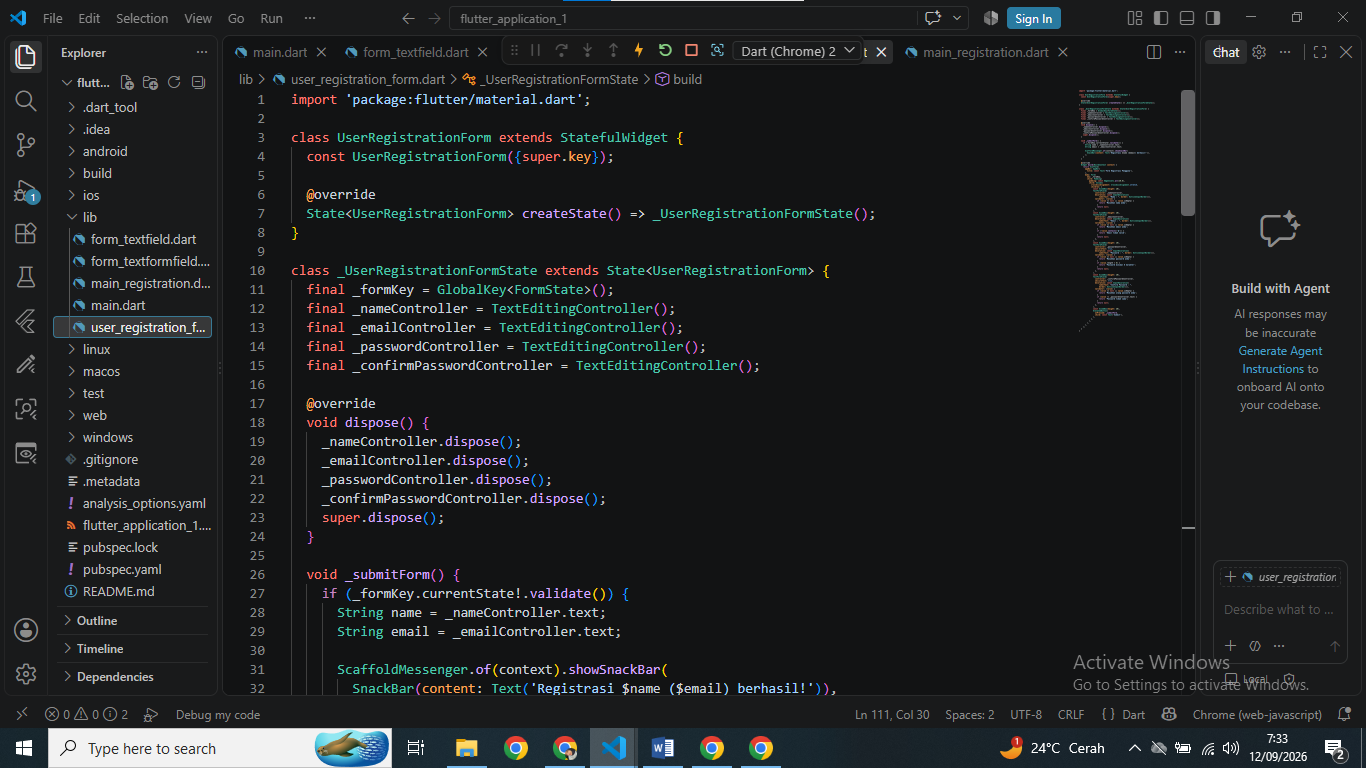Open the Extensions view
1366x768 pixels.
click(26, 234)
